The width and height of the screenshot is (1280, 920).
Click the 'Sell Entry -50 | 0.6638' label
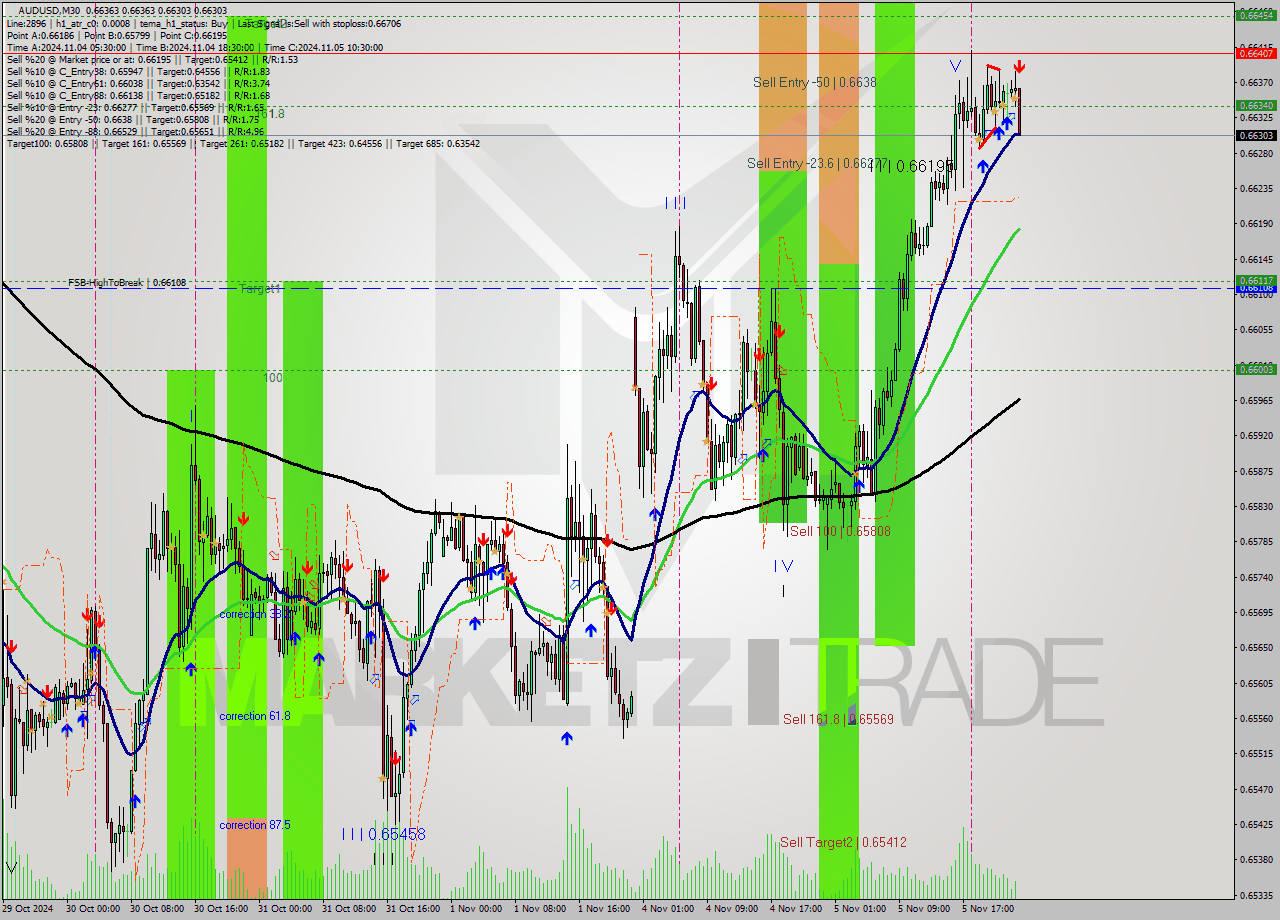[815, 82]
